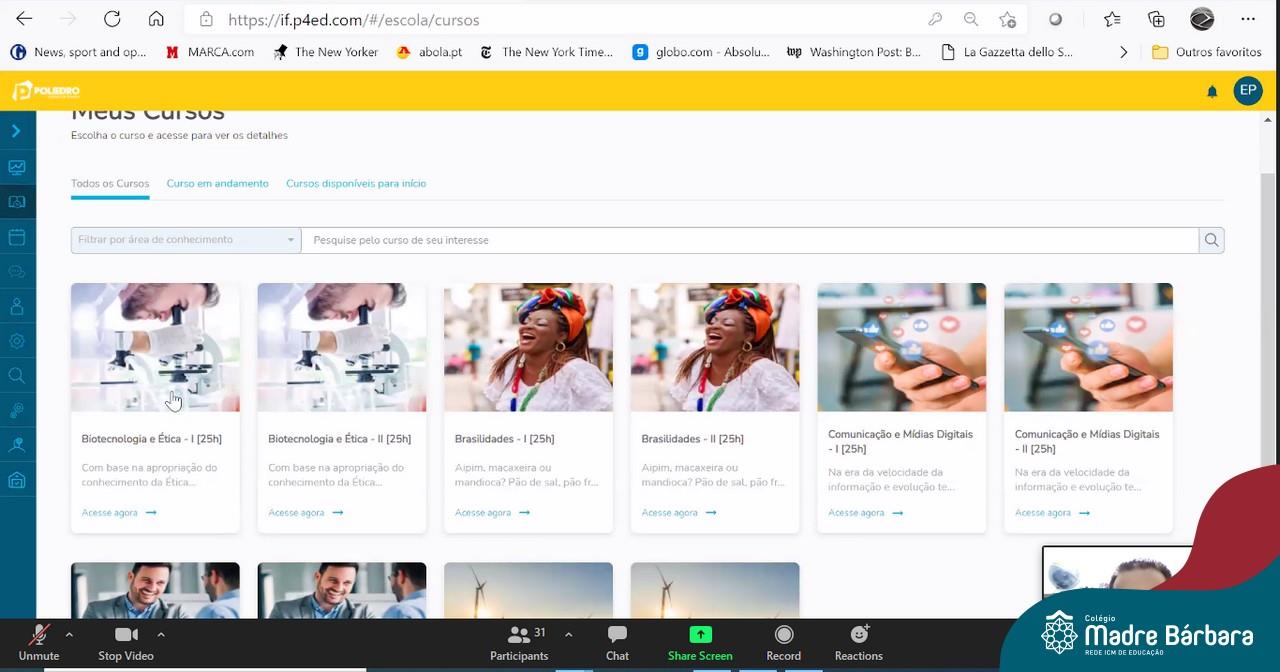The width and height of the screenshot is (1280, 672).
Task: Expand the audio options arrow beside Unmute
Action: click(69, 634)
